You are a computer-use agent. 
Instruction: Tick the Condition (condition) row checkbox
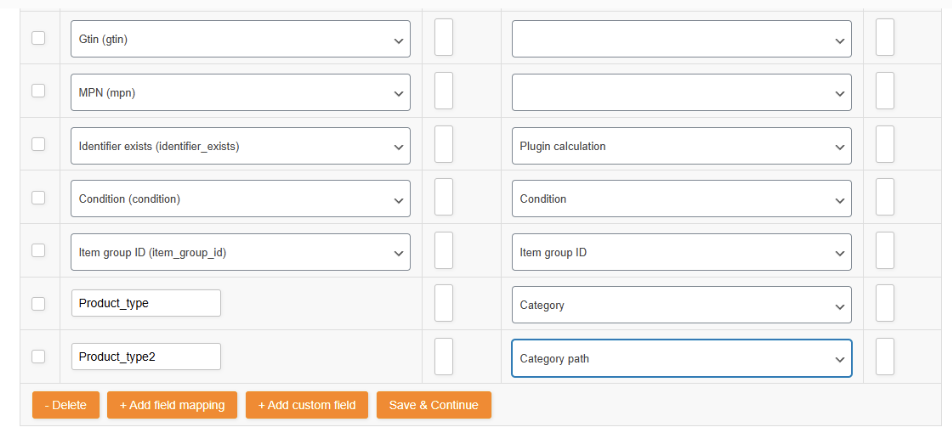38,197
